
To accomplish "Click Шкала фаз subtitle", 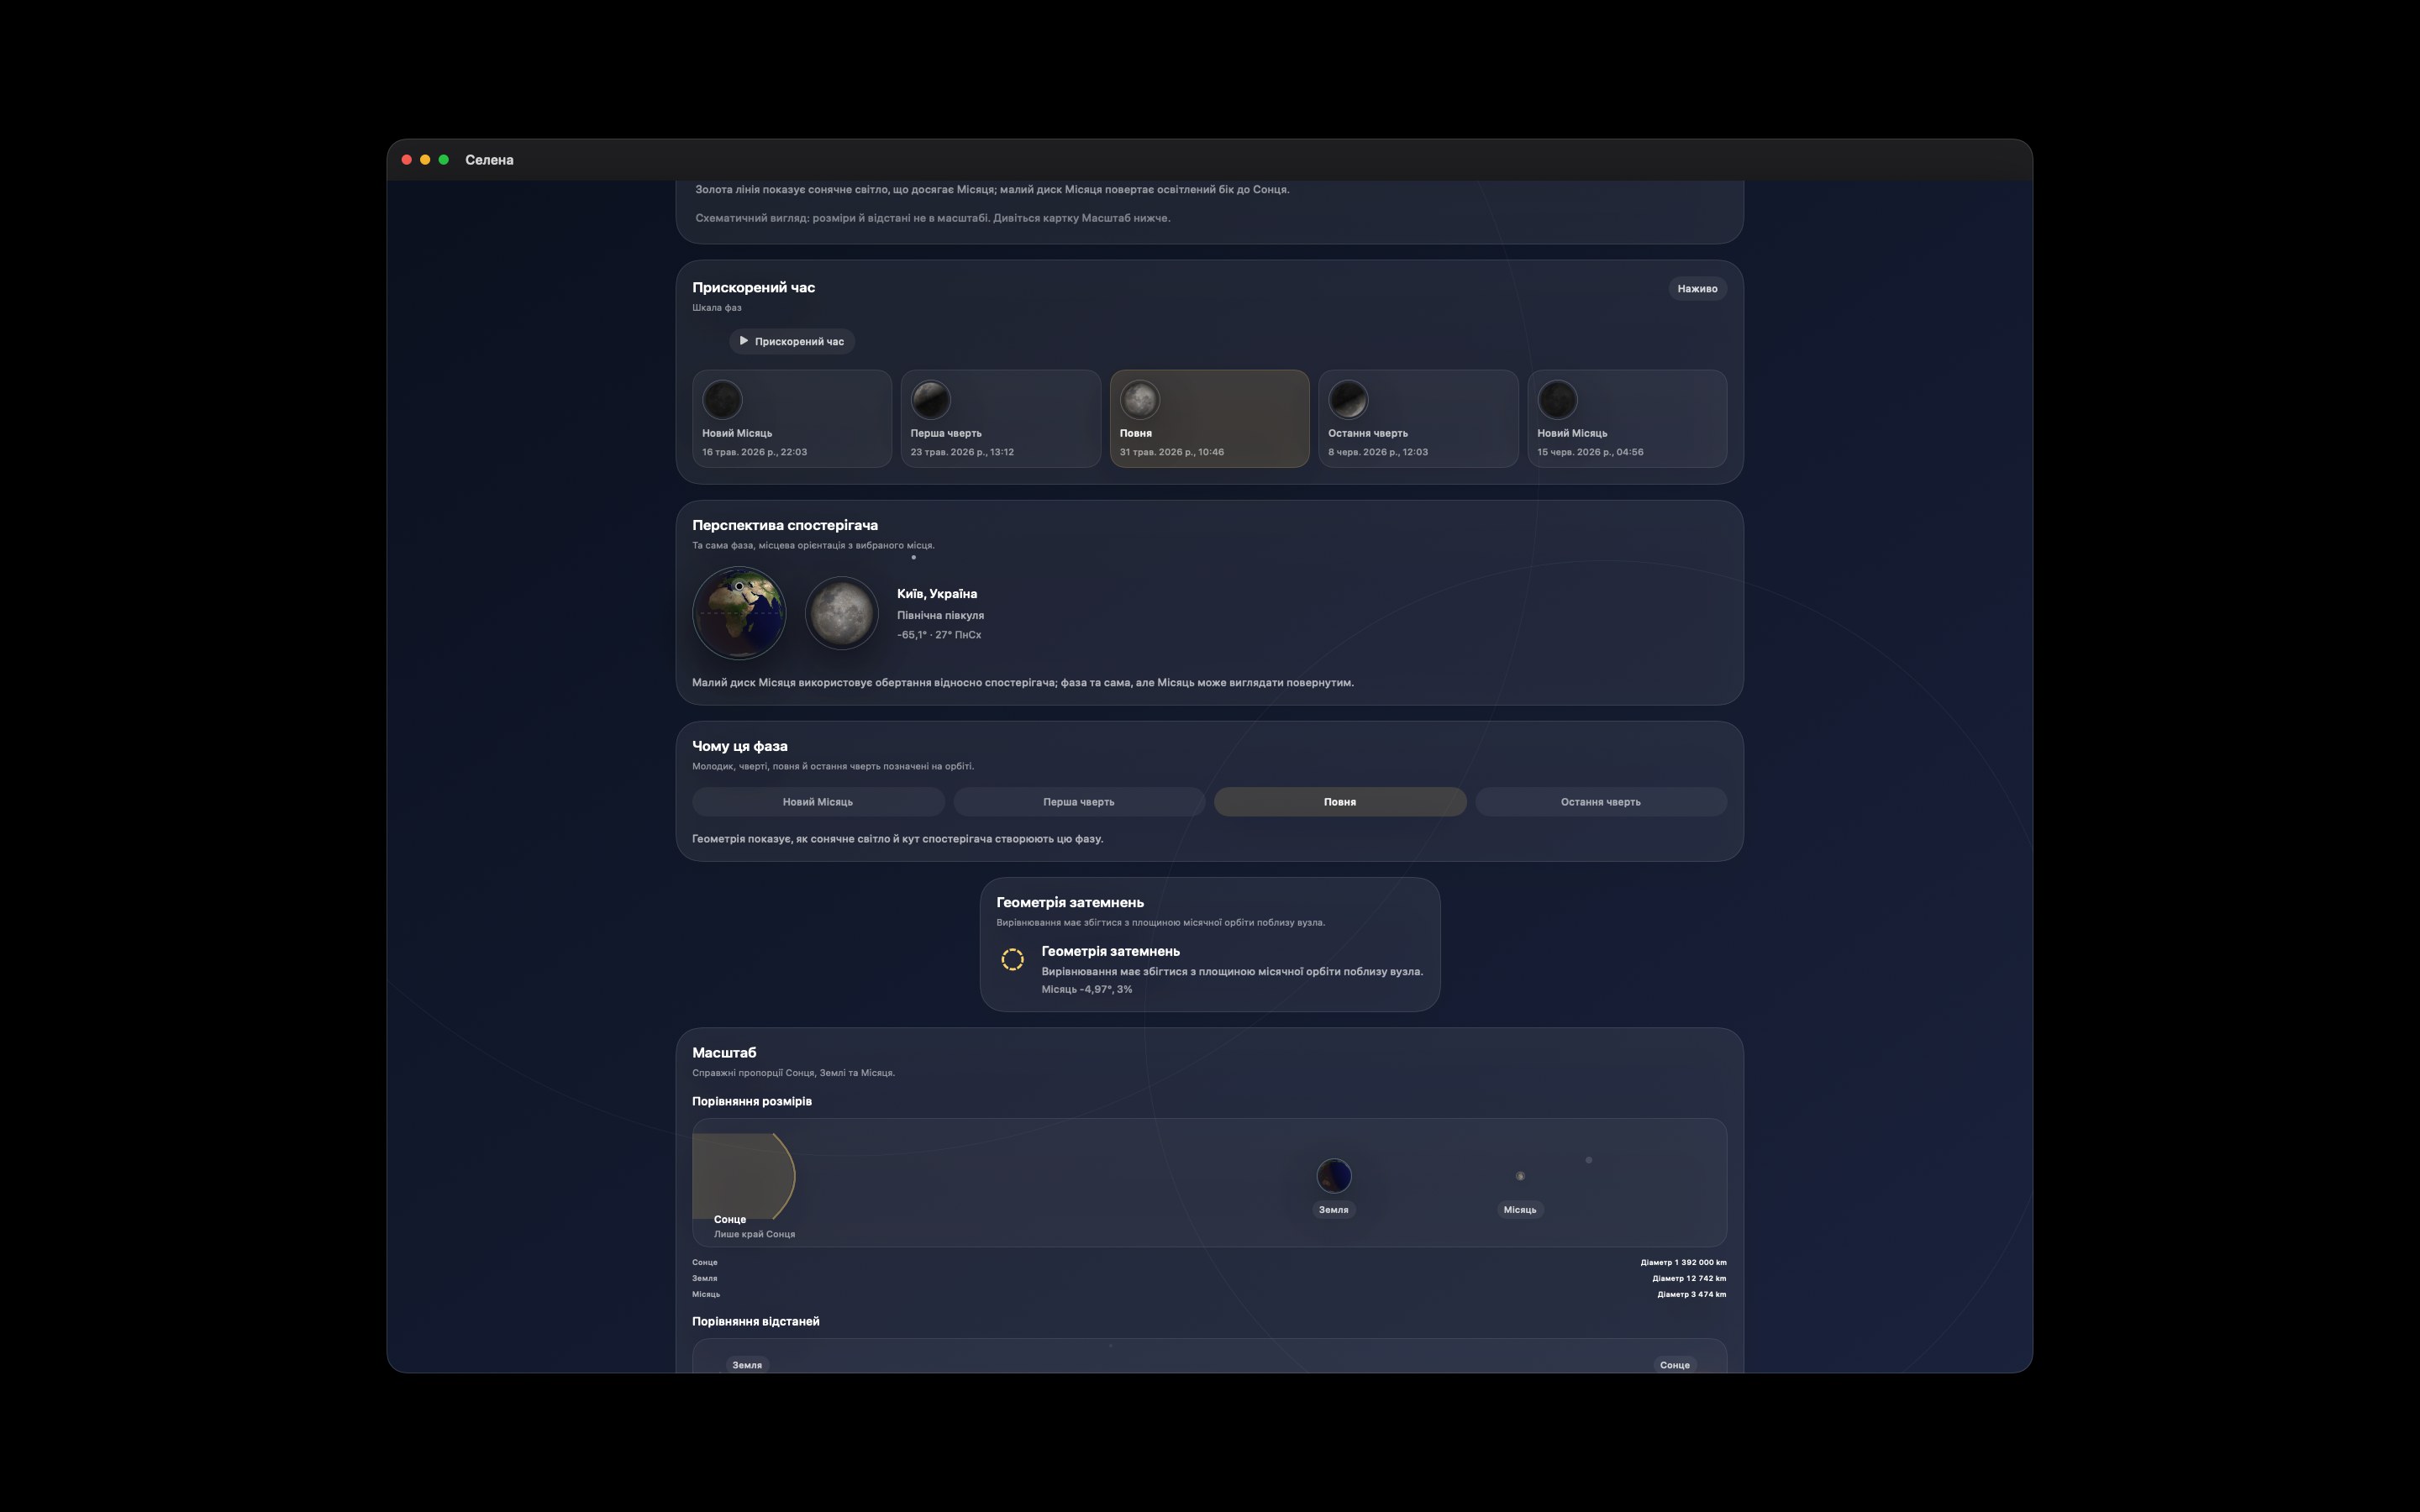I will point(716,308).
